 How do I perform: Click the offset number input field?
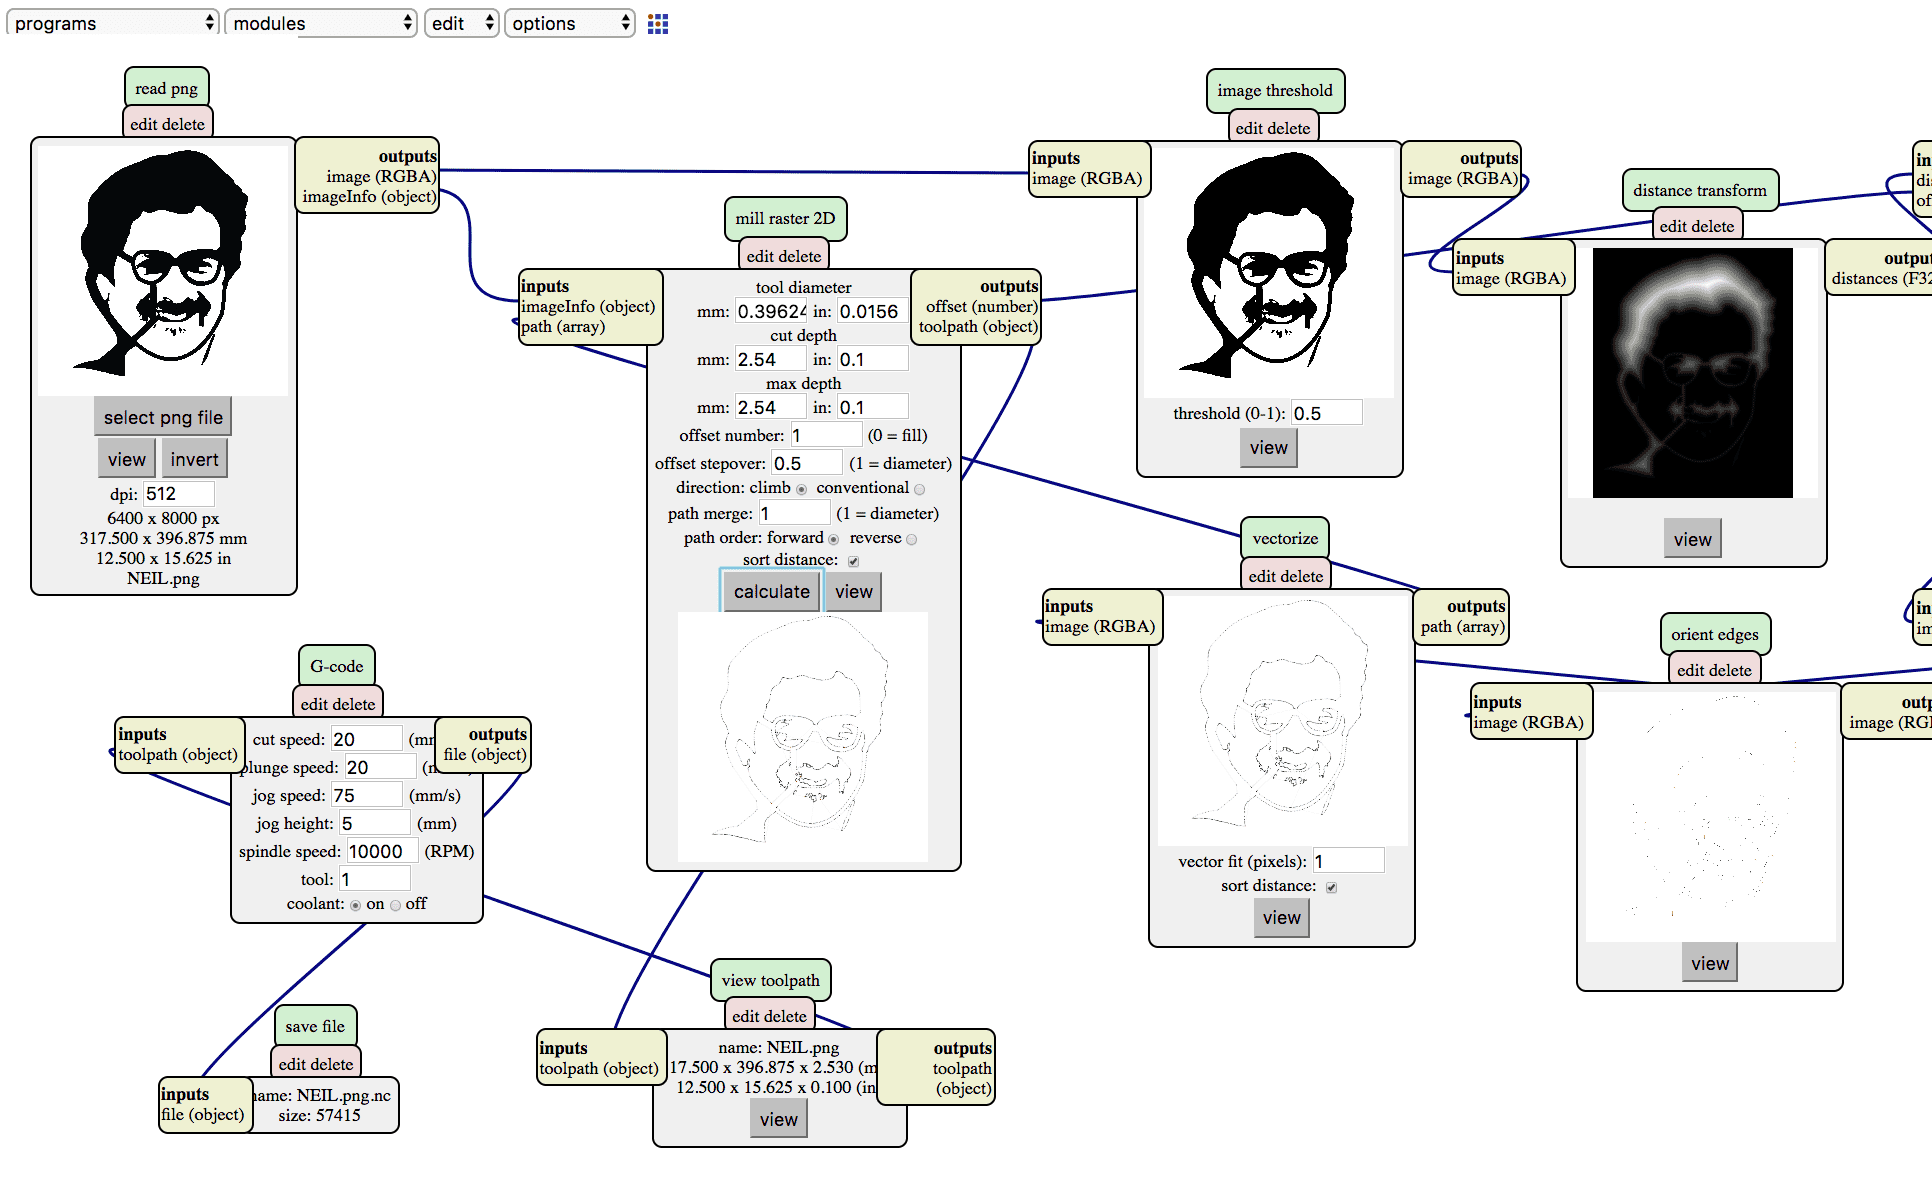tap(826, 435)
